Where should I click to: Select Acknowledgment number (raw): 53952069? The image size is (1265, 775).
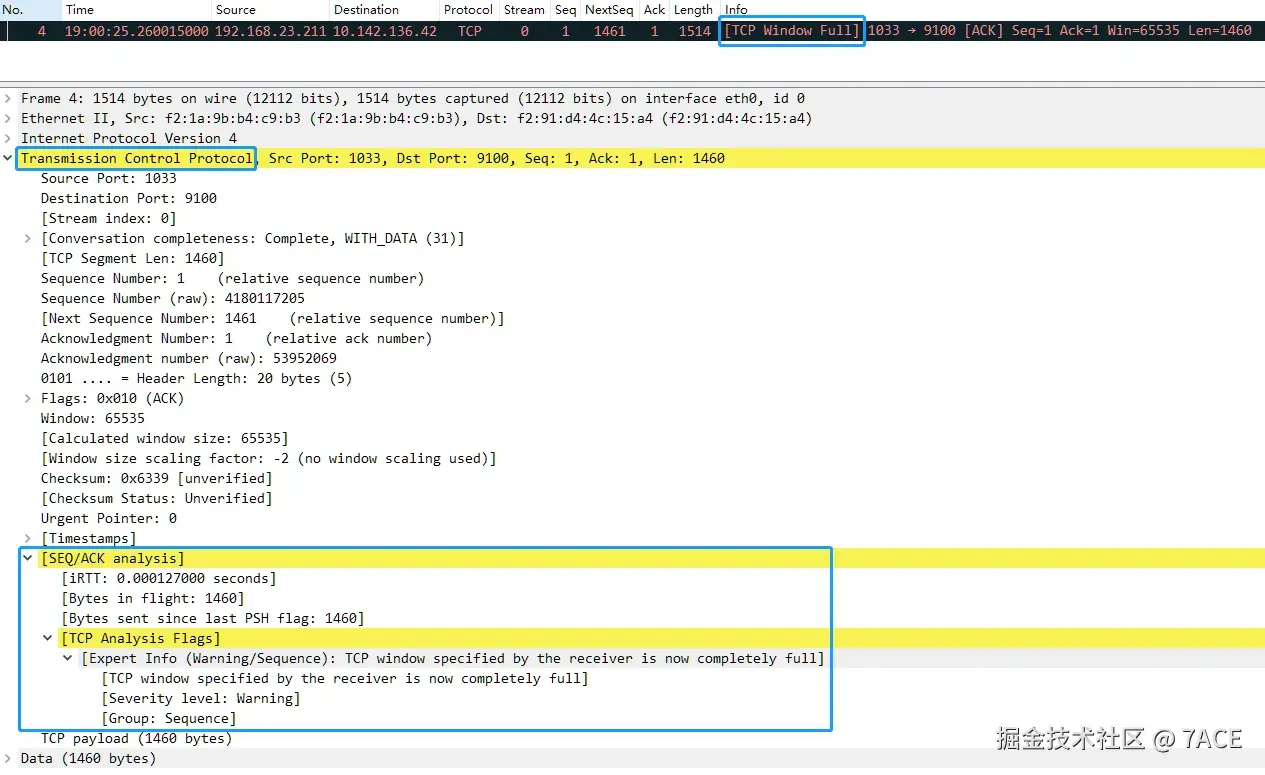tap(188, 358)
